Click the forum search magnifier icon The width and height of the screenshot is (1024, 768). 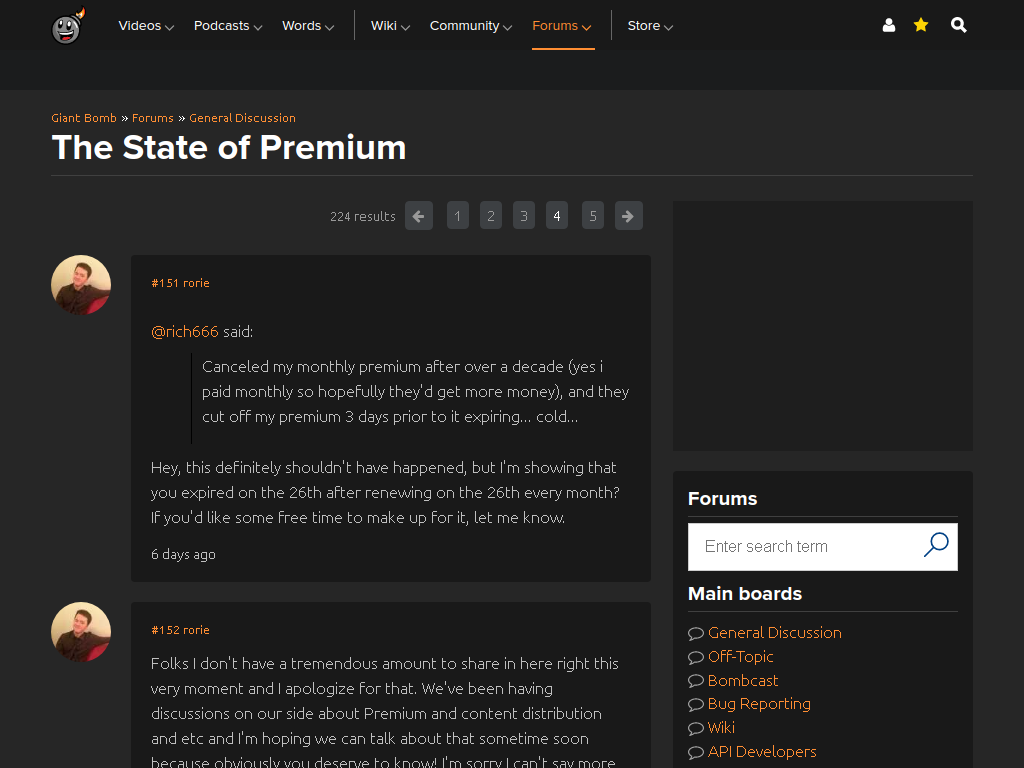click(x=936, y=545)
